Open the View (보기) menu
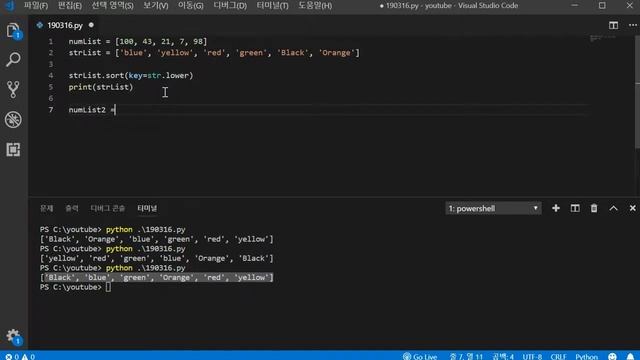The image size is (640, 360). [156, 6]
